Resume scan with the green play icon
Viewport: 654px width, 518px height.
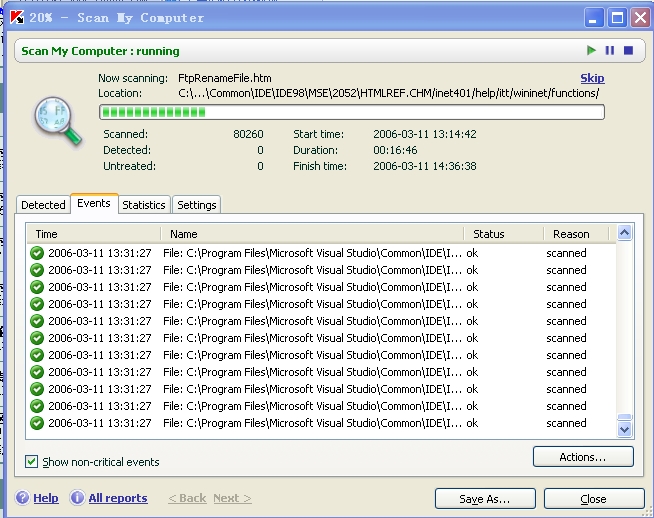591,50
